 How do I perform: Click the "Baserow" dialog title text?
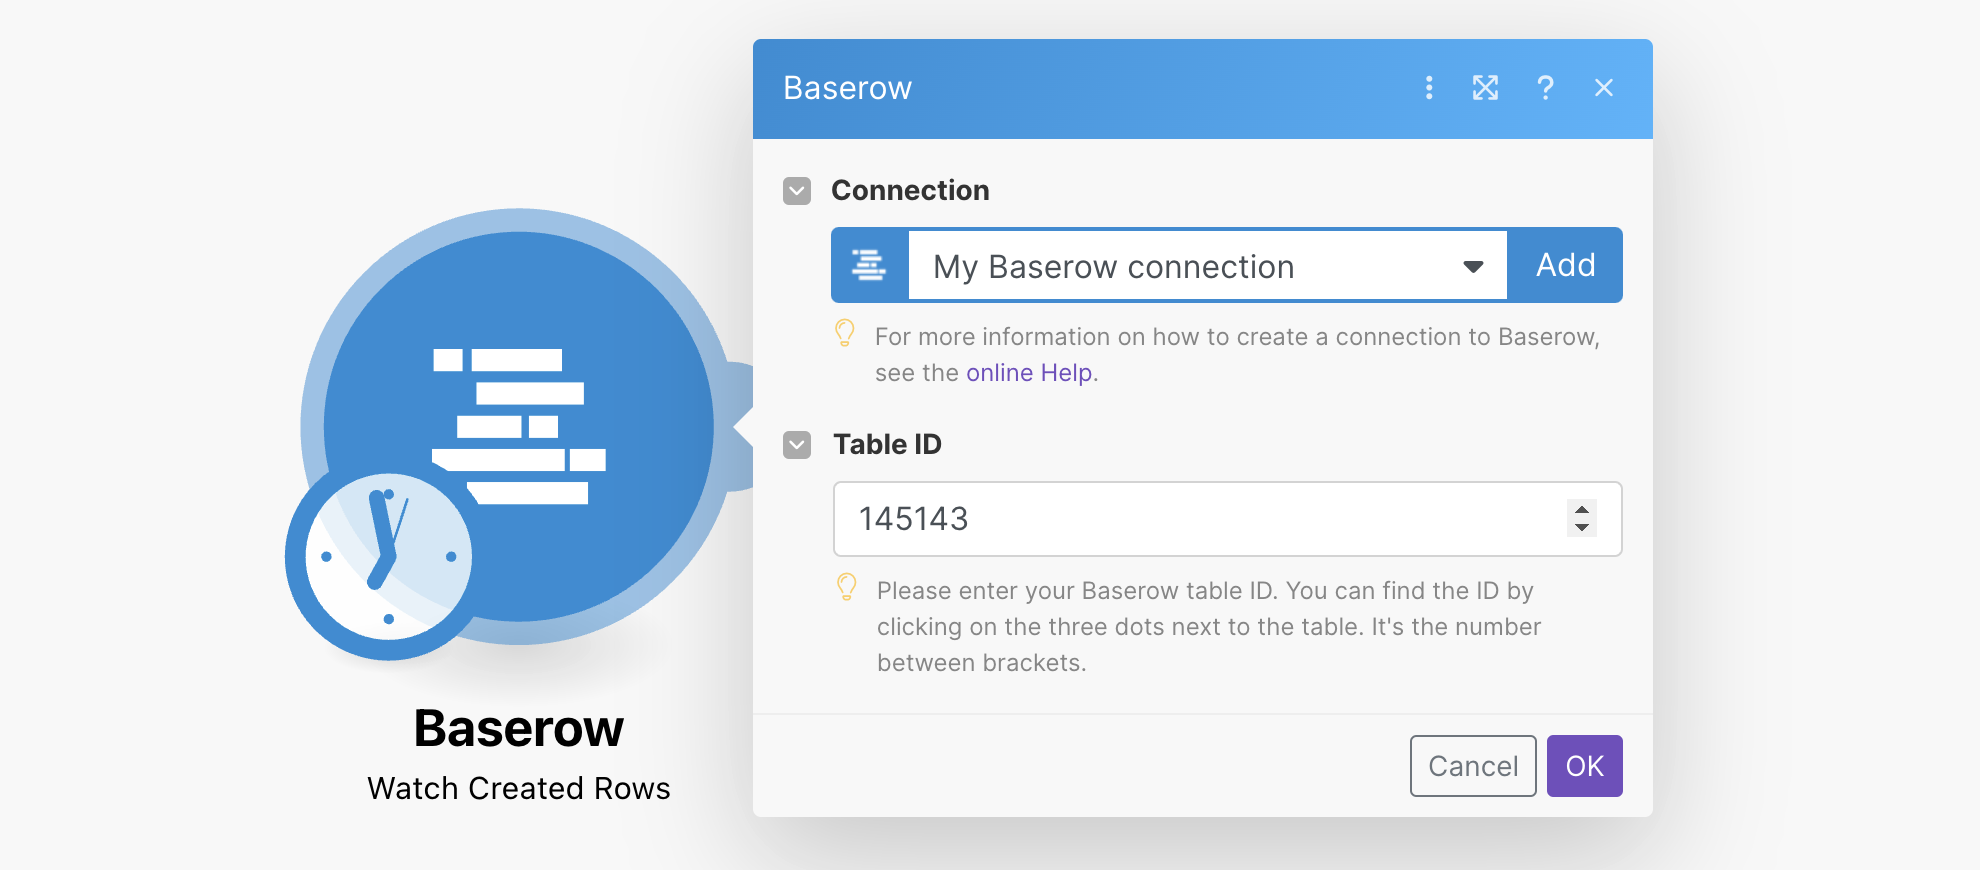click(847, 88)
